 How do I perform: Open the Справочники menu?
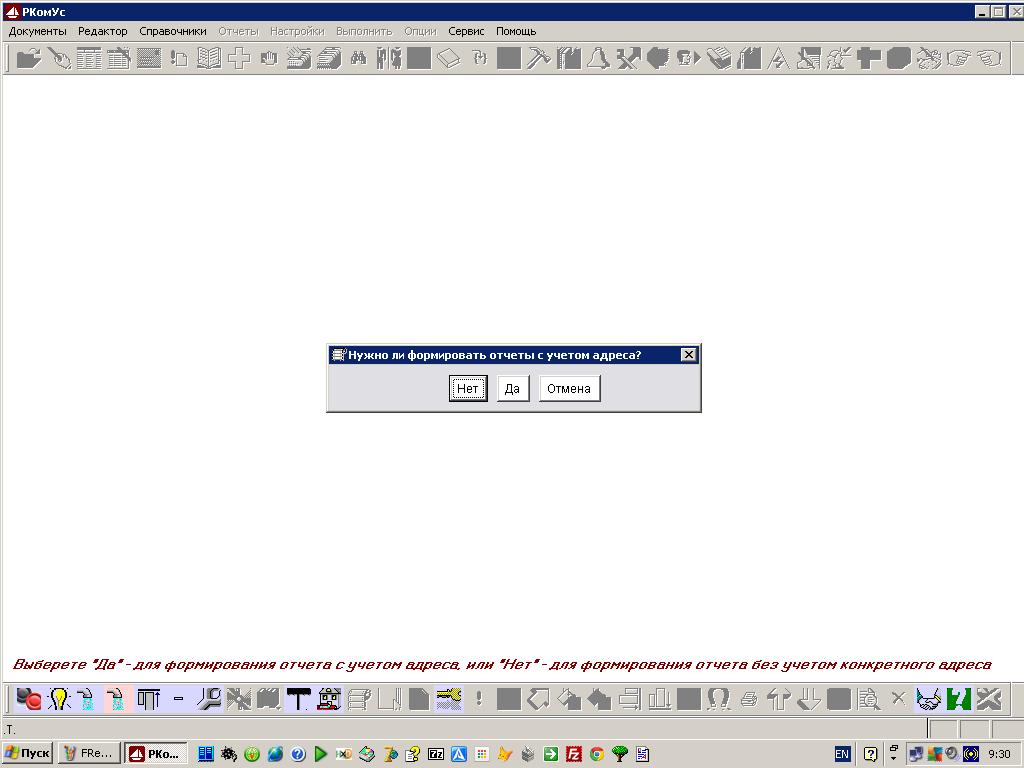tap(173, 31)
